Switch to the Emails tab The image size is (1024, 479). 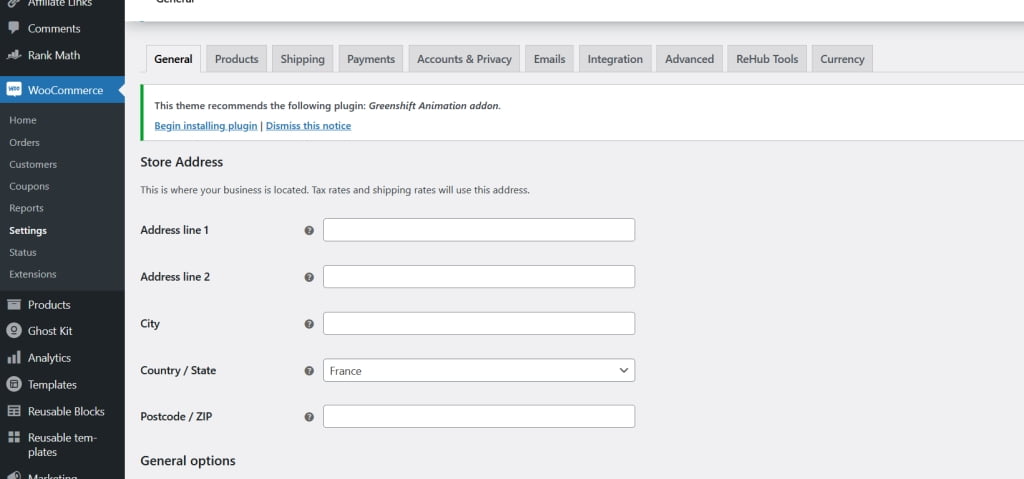point(549,59)
